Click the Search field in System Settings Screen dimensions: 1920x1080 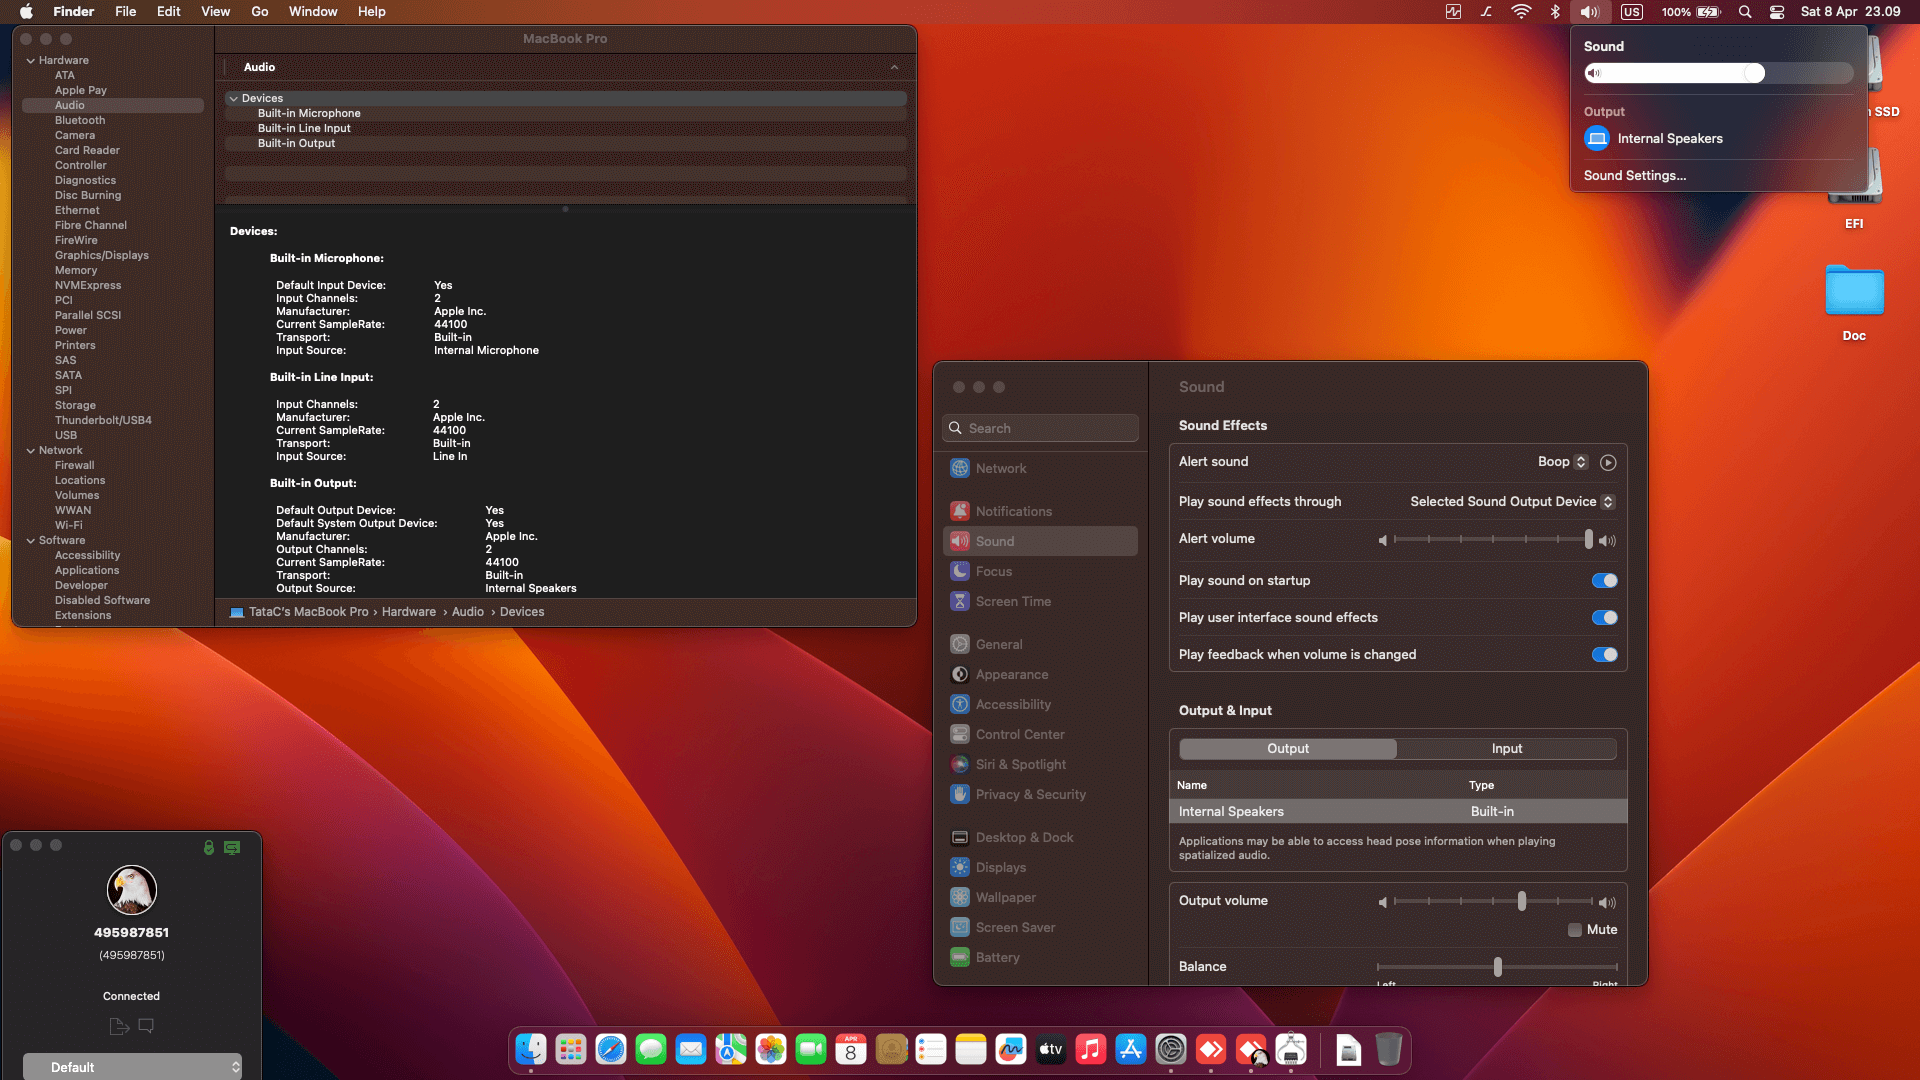(1040, 428)
